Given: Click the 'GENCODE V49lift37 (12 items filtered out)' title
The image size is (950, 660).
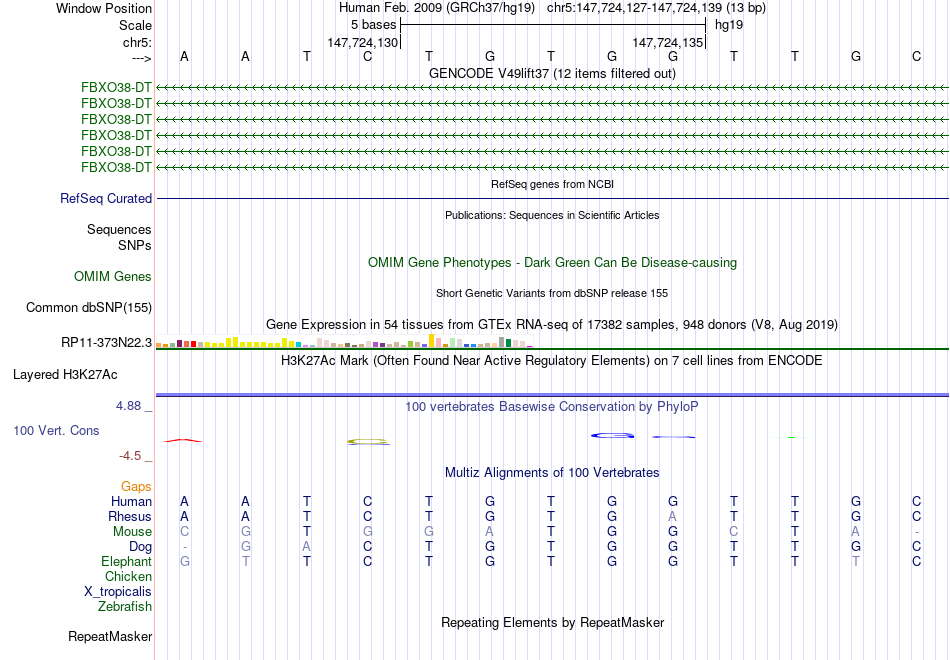Looking at the screenshot, I should [x=552, y=73].
